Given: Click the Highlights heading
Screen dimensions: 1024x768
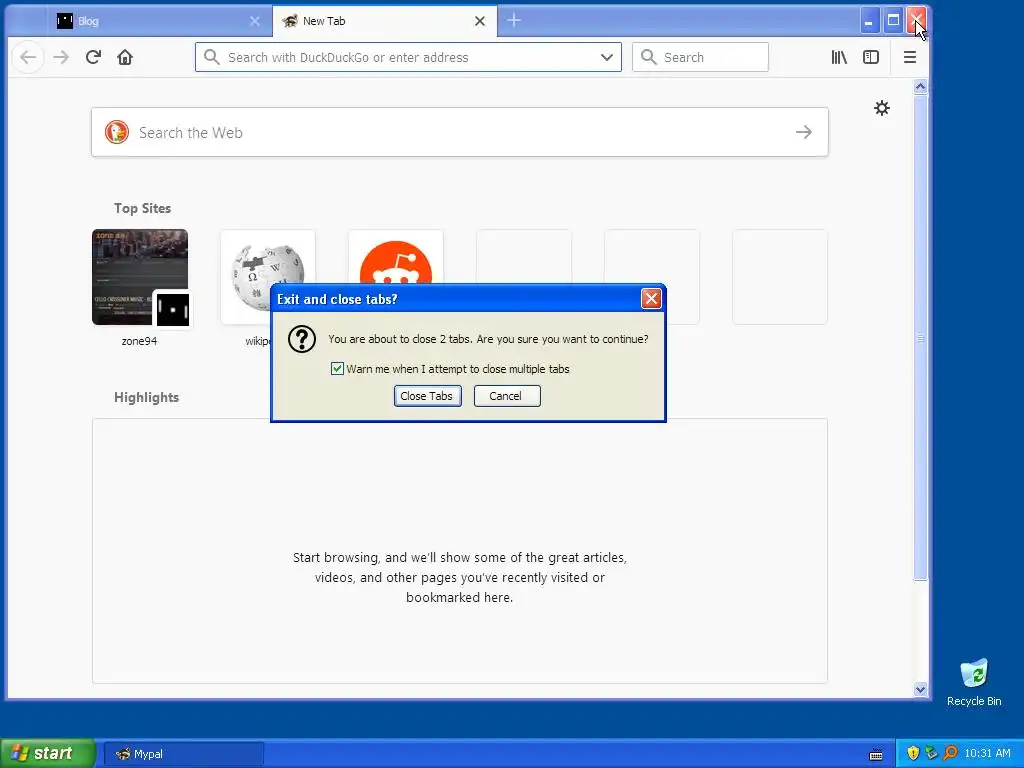Looking at the screenshot, I should pyautogui.click(x=146, y=397).
